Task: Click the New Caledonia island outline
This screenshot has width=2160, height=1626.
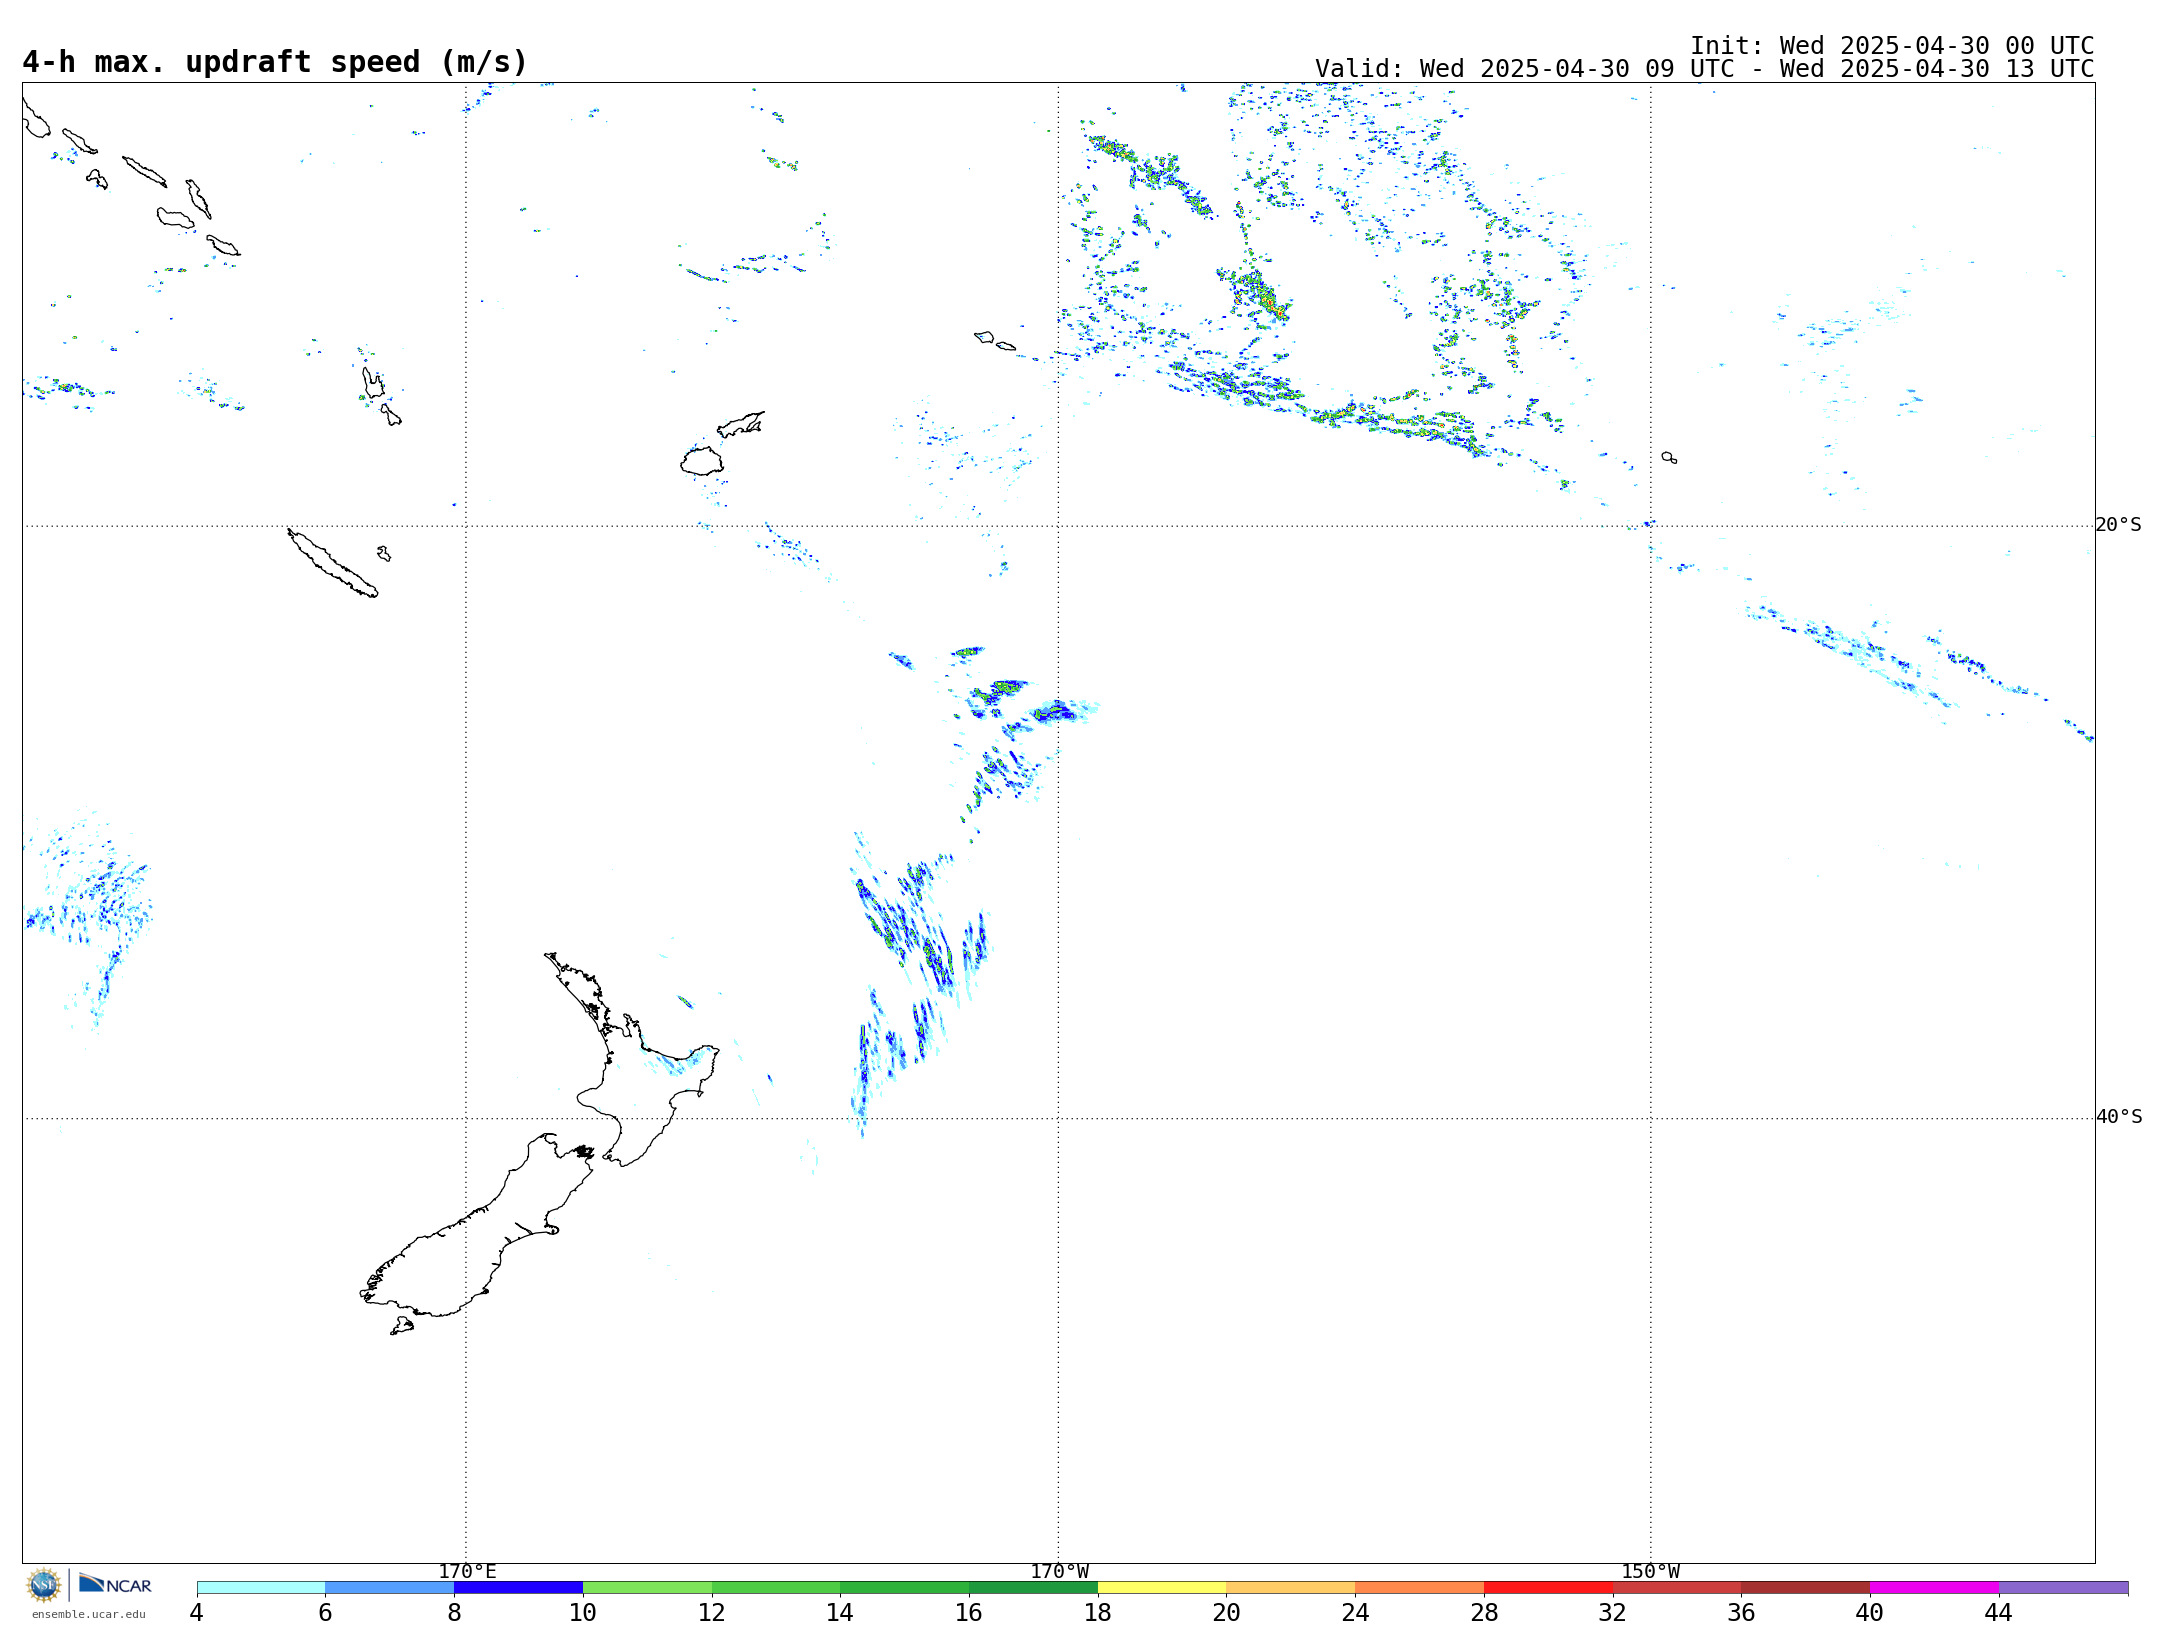Action: pyautogui.click(x=333, y=564)
